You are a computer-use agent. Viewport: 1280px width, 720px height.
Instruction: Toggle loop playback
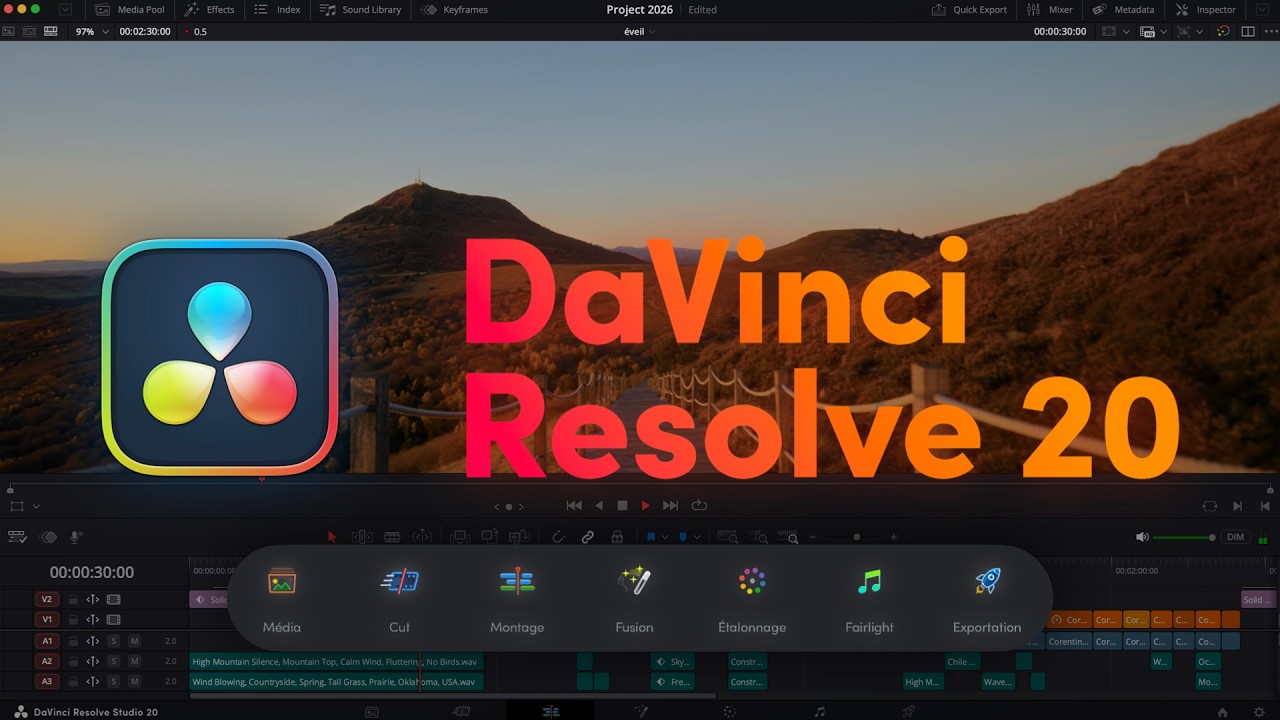[699, 506]
